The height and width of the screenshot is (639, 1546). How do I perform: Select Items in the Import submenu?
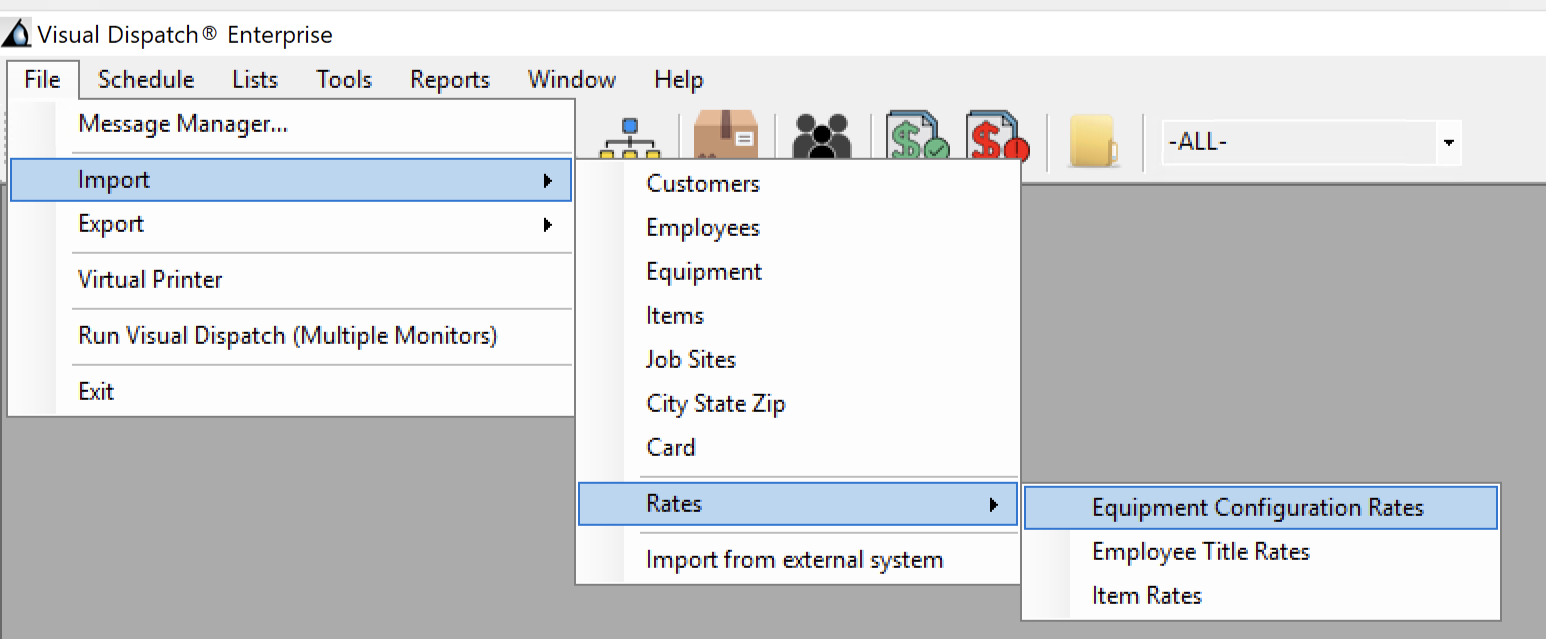[798, 316]
